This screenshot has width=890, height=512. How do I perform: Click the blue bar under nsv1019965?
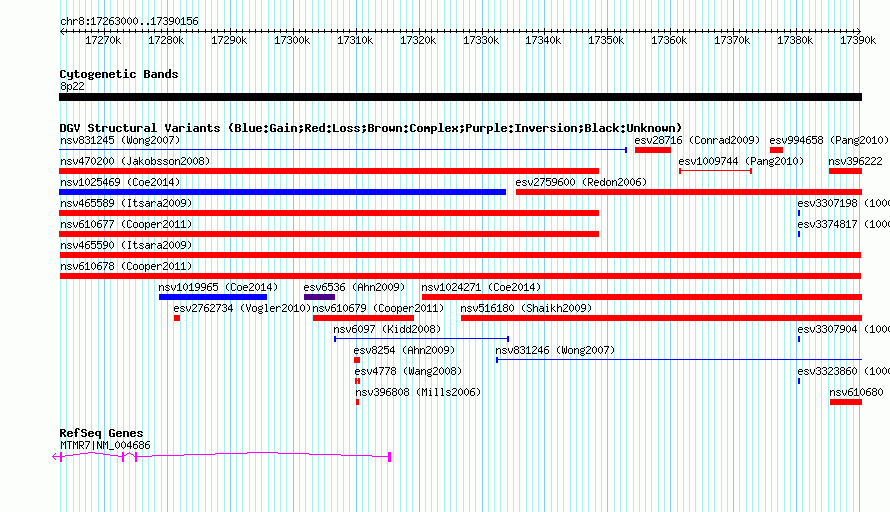coord(213,297)
